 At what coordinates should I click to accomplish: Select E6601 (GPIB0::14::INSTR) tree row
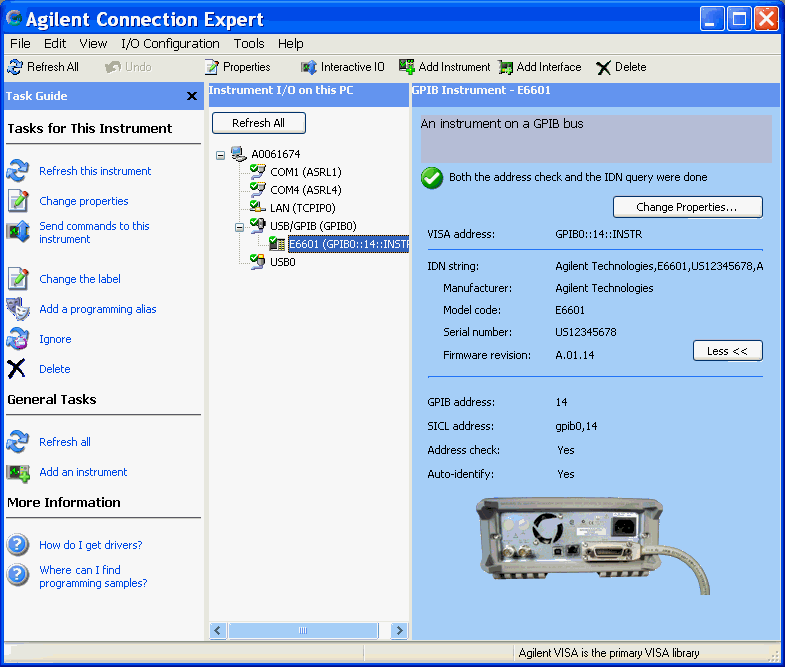[x=348, y=244]
